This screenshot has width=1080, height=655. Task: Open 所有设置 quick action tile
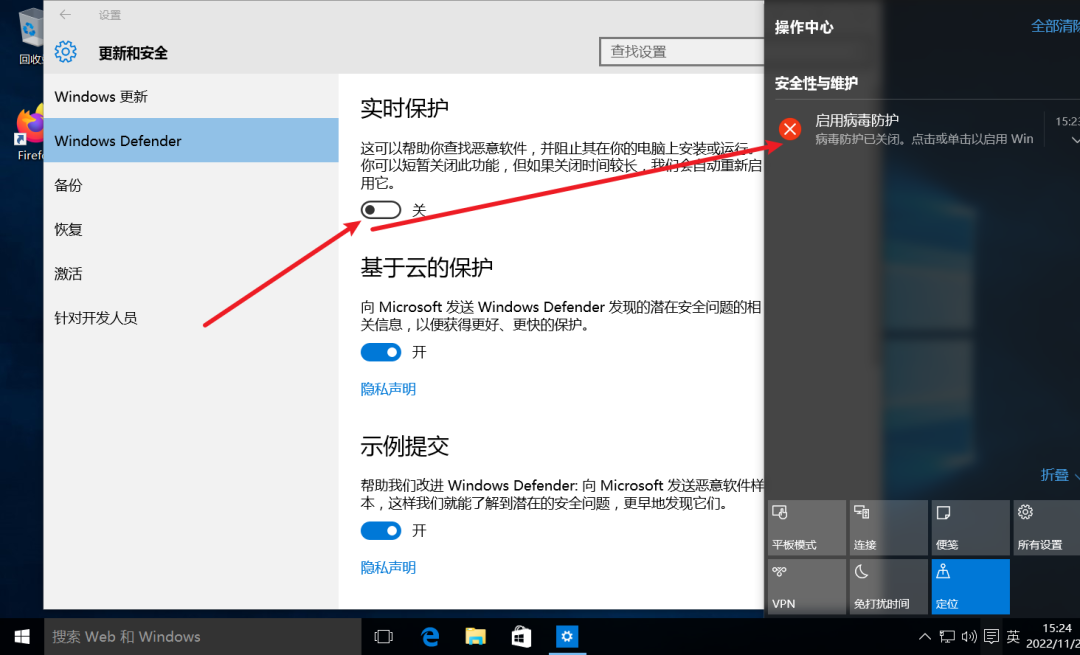pyautogui.click(x=1047, y=528)
